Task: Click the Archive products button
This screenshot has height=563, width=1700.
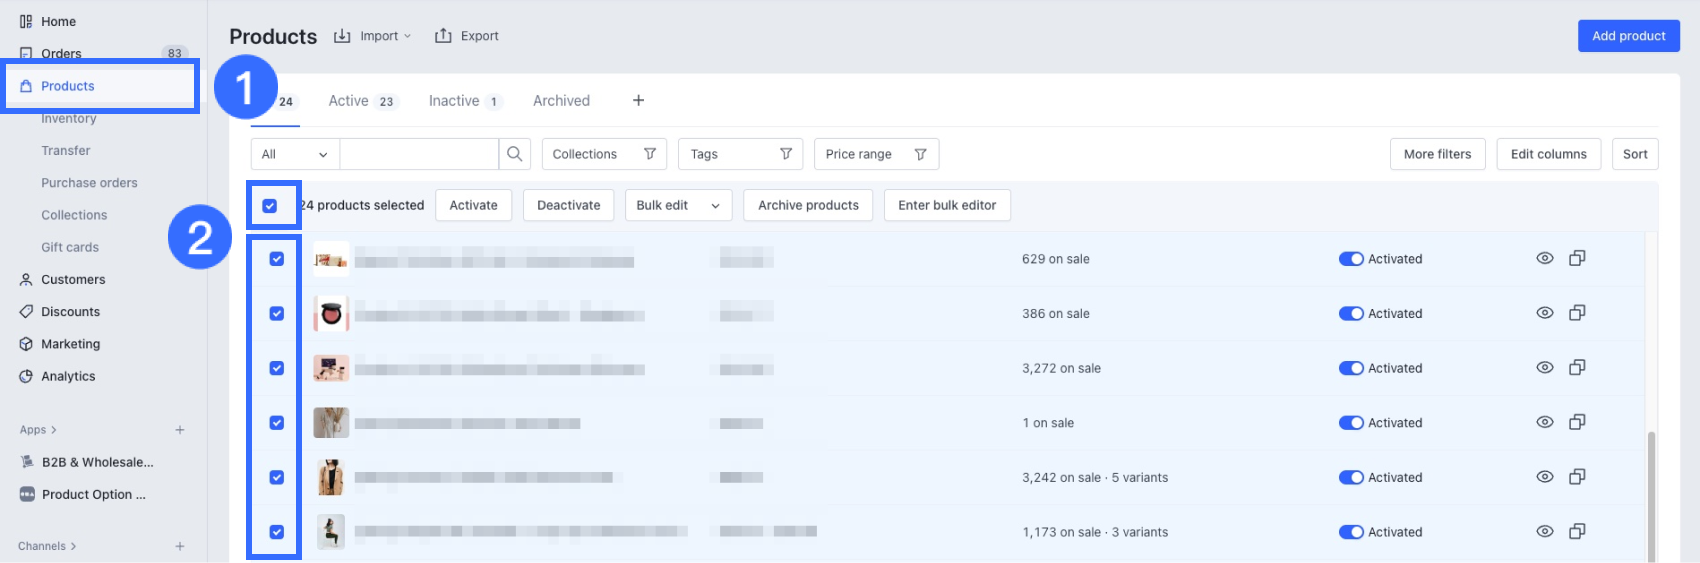Action: [807, 205]
